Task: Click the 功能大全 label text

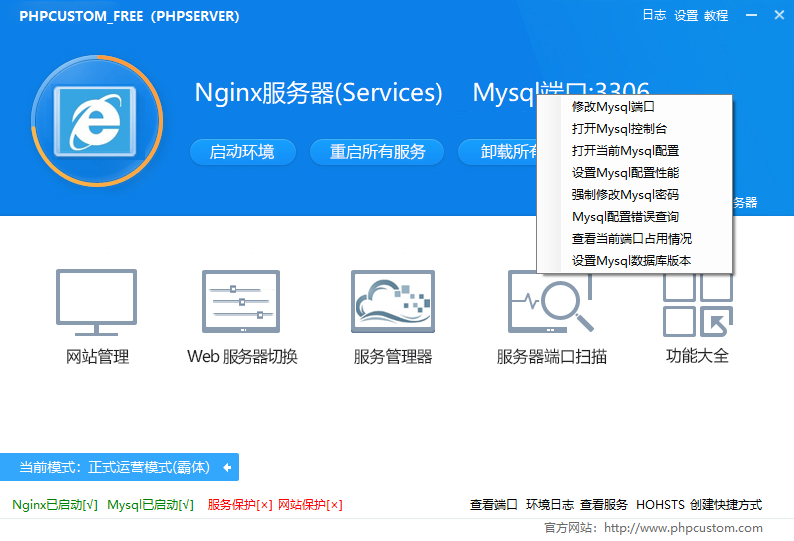Action: 697,356
